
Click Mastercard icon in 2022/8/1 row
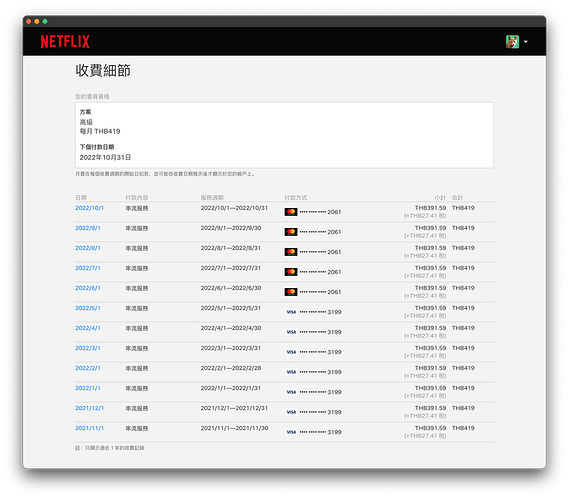click(x=291, y=252)
